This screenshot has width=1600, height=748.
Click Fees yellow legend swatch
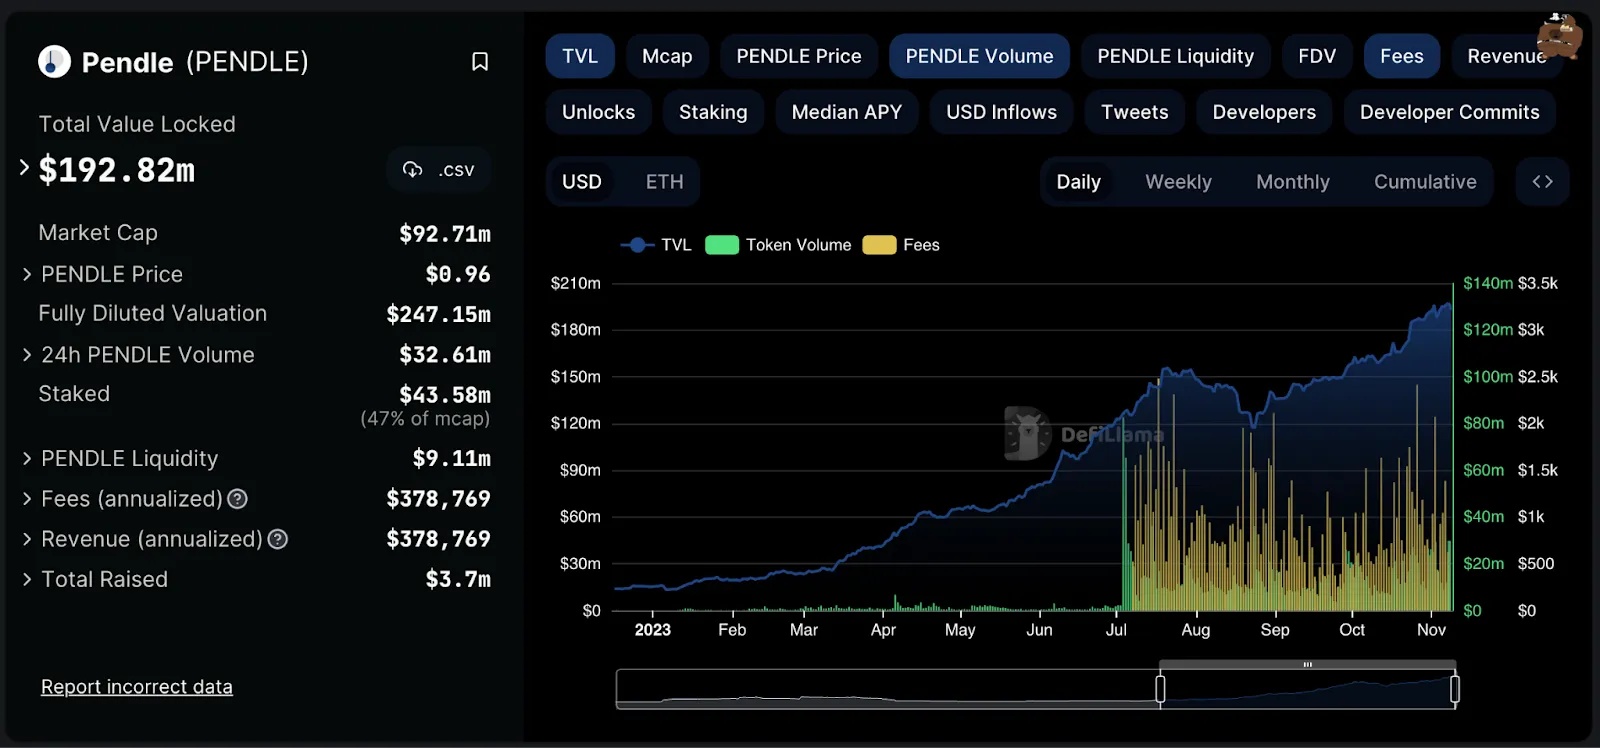(879, 245)
